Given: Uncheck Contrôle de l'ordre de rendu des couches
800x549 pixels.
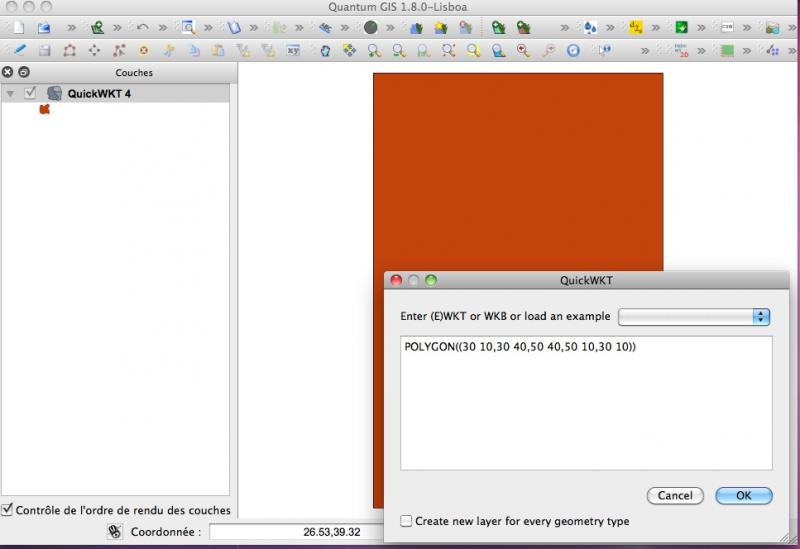Looking at the screenshot, I should (x=8, y=510).
